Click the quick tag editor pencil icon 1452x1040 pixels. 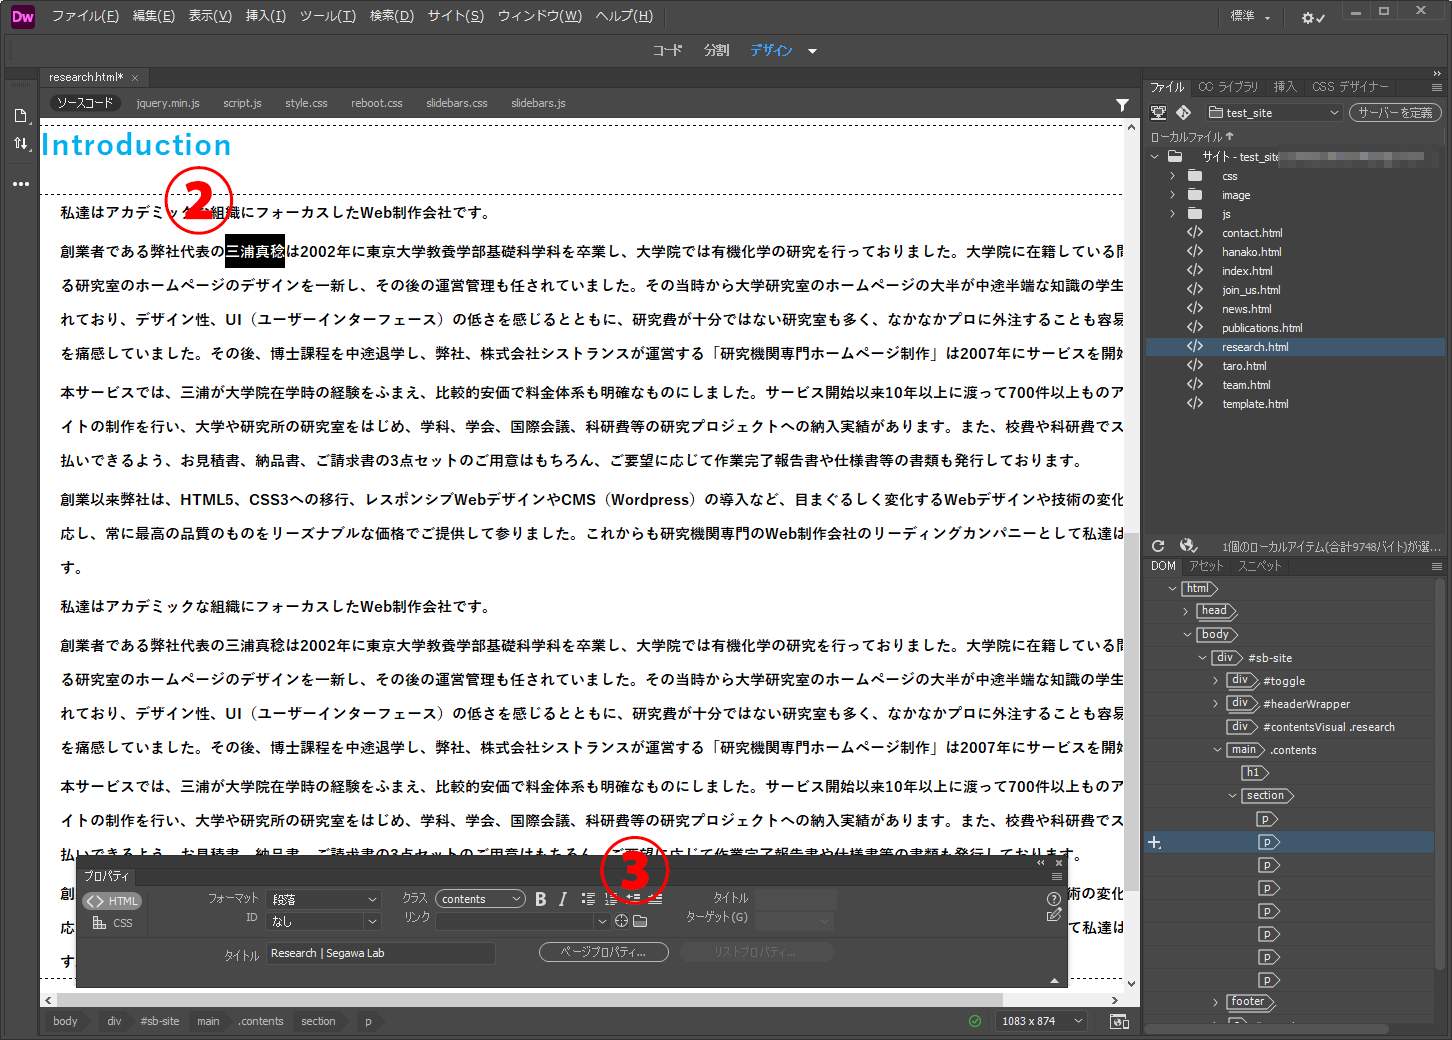point(1053,915)
